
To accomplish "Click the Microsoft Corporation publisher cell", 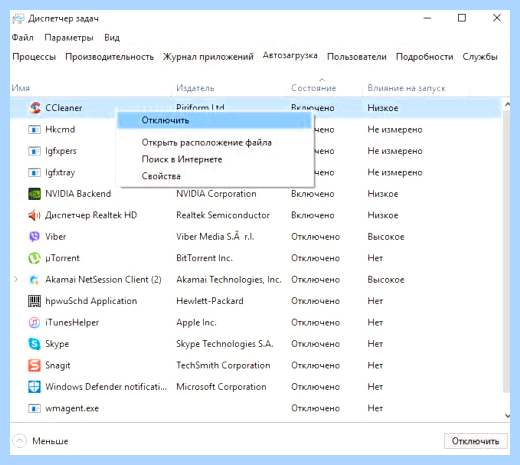I will coord(221,387).
